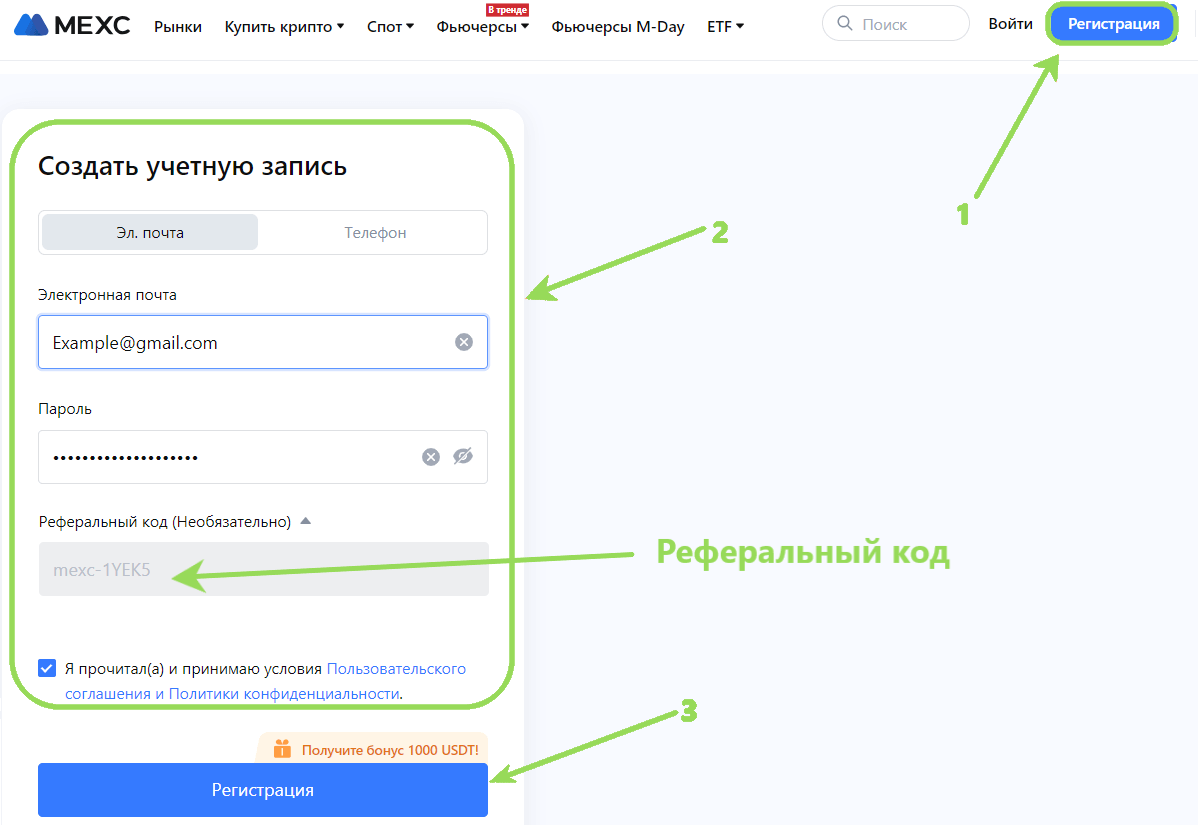Open the Рынки menu item
The height and width of the screenshot is (825, 1198).
[x=178, y=27]
